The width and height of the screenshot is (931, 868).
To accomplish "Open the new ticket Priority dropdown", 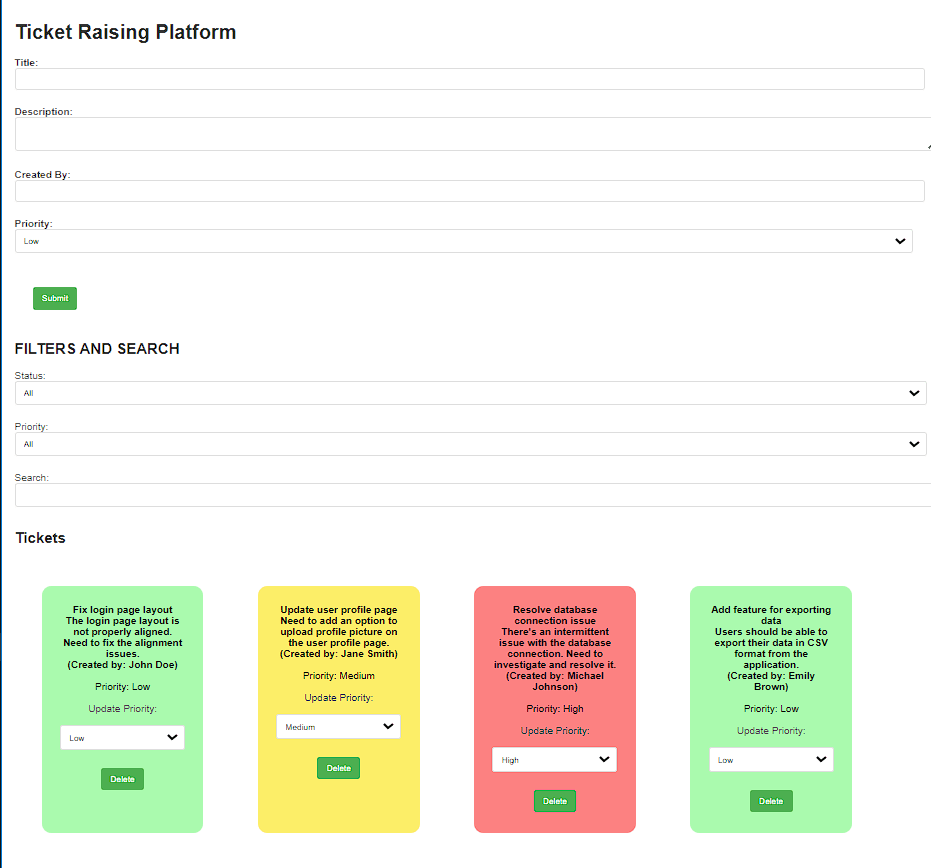I will [464, 241].
